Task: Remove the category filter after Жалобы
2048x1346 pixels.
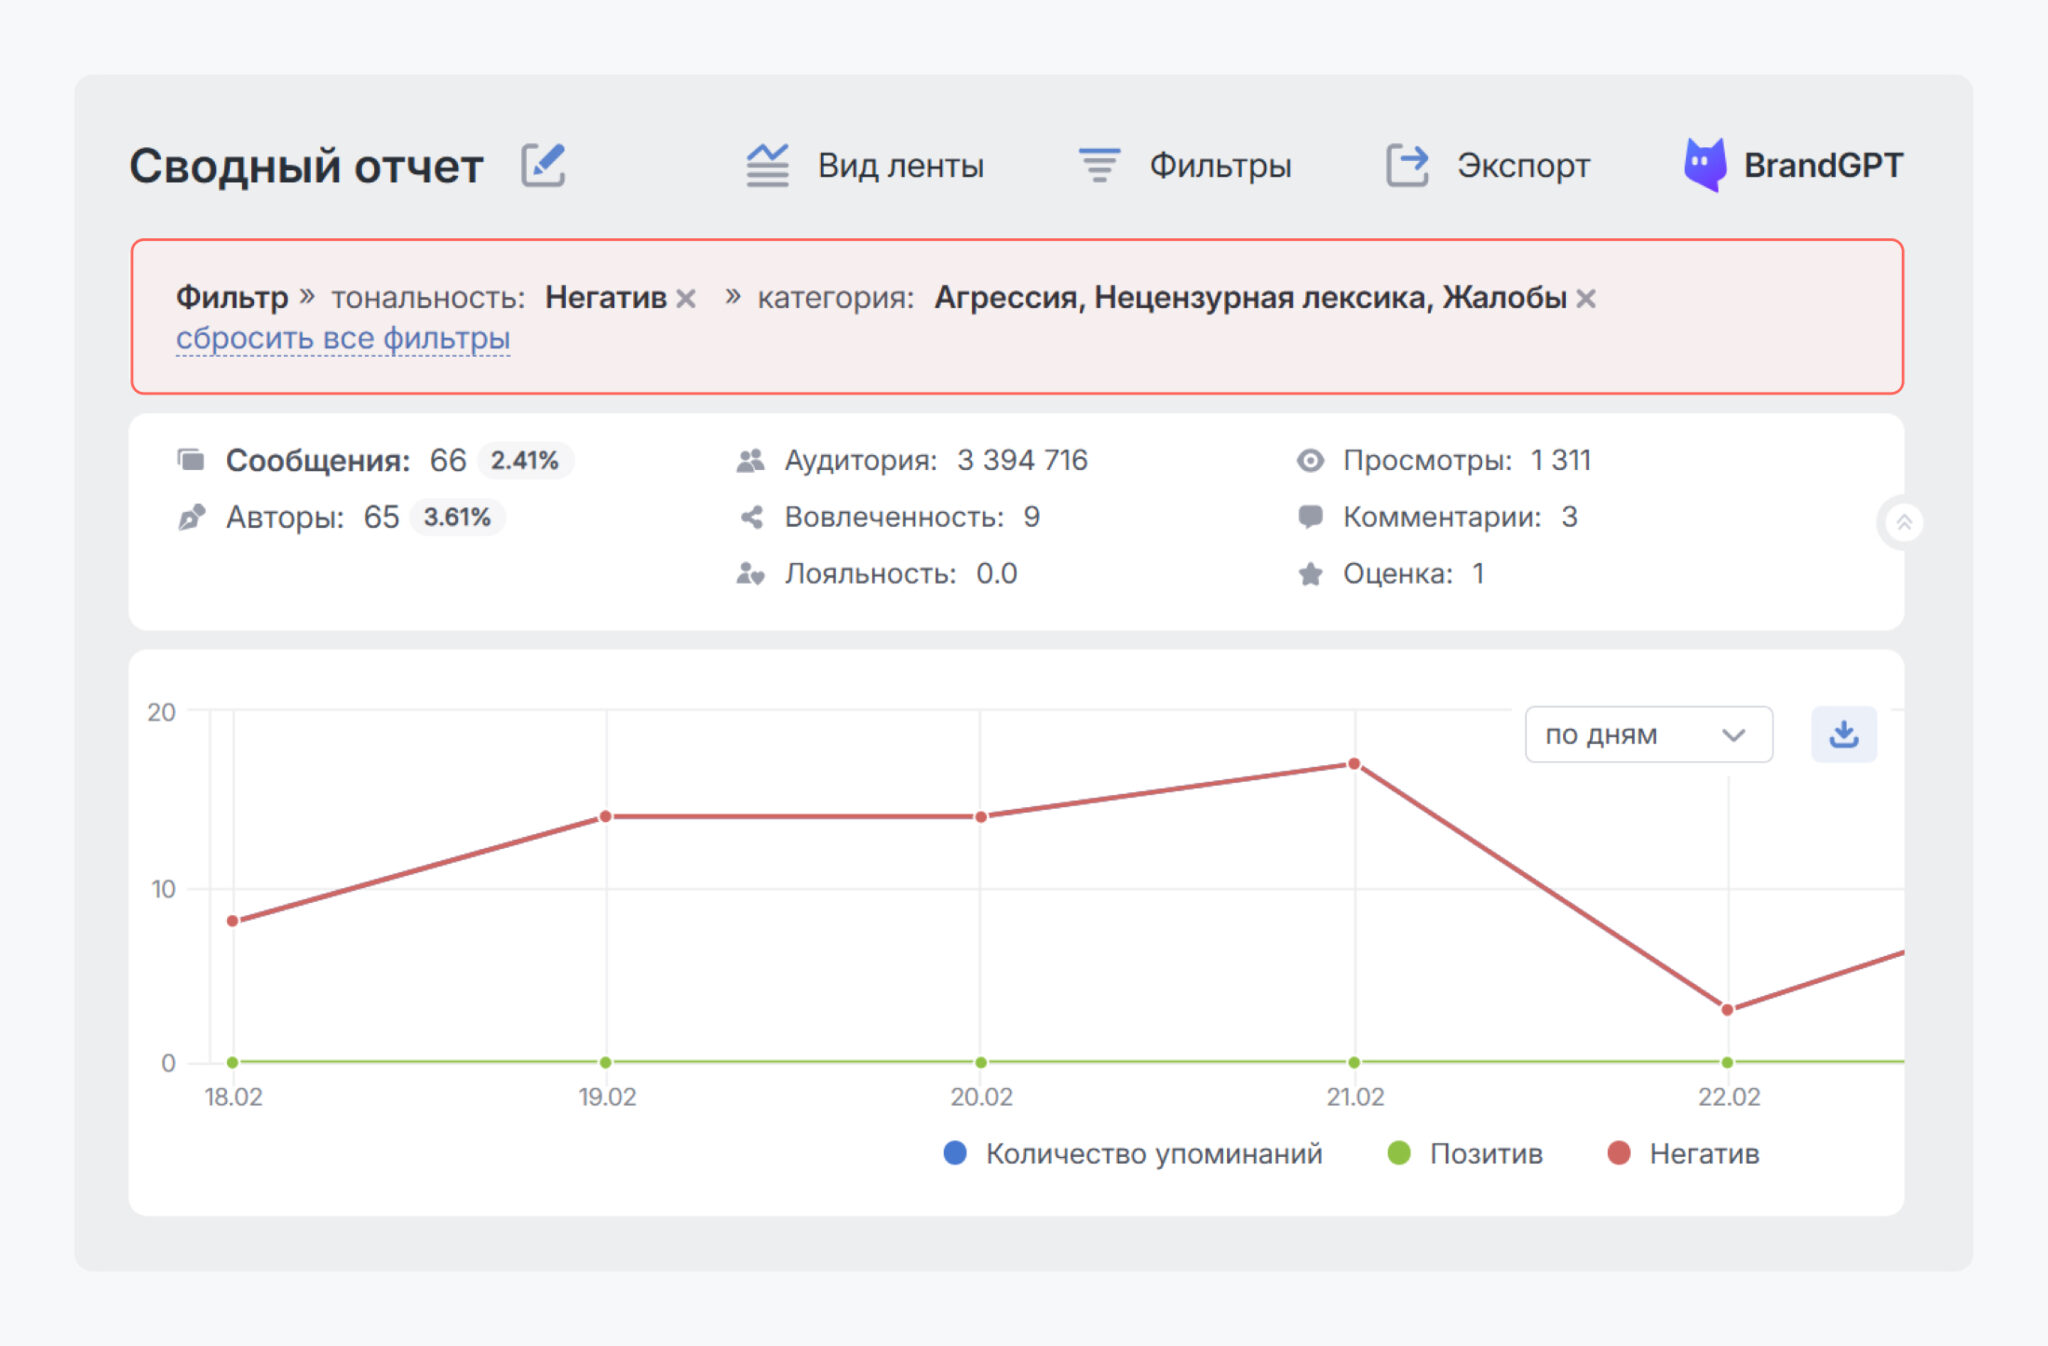Action: tap(1586, 298)
